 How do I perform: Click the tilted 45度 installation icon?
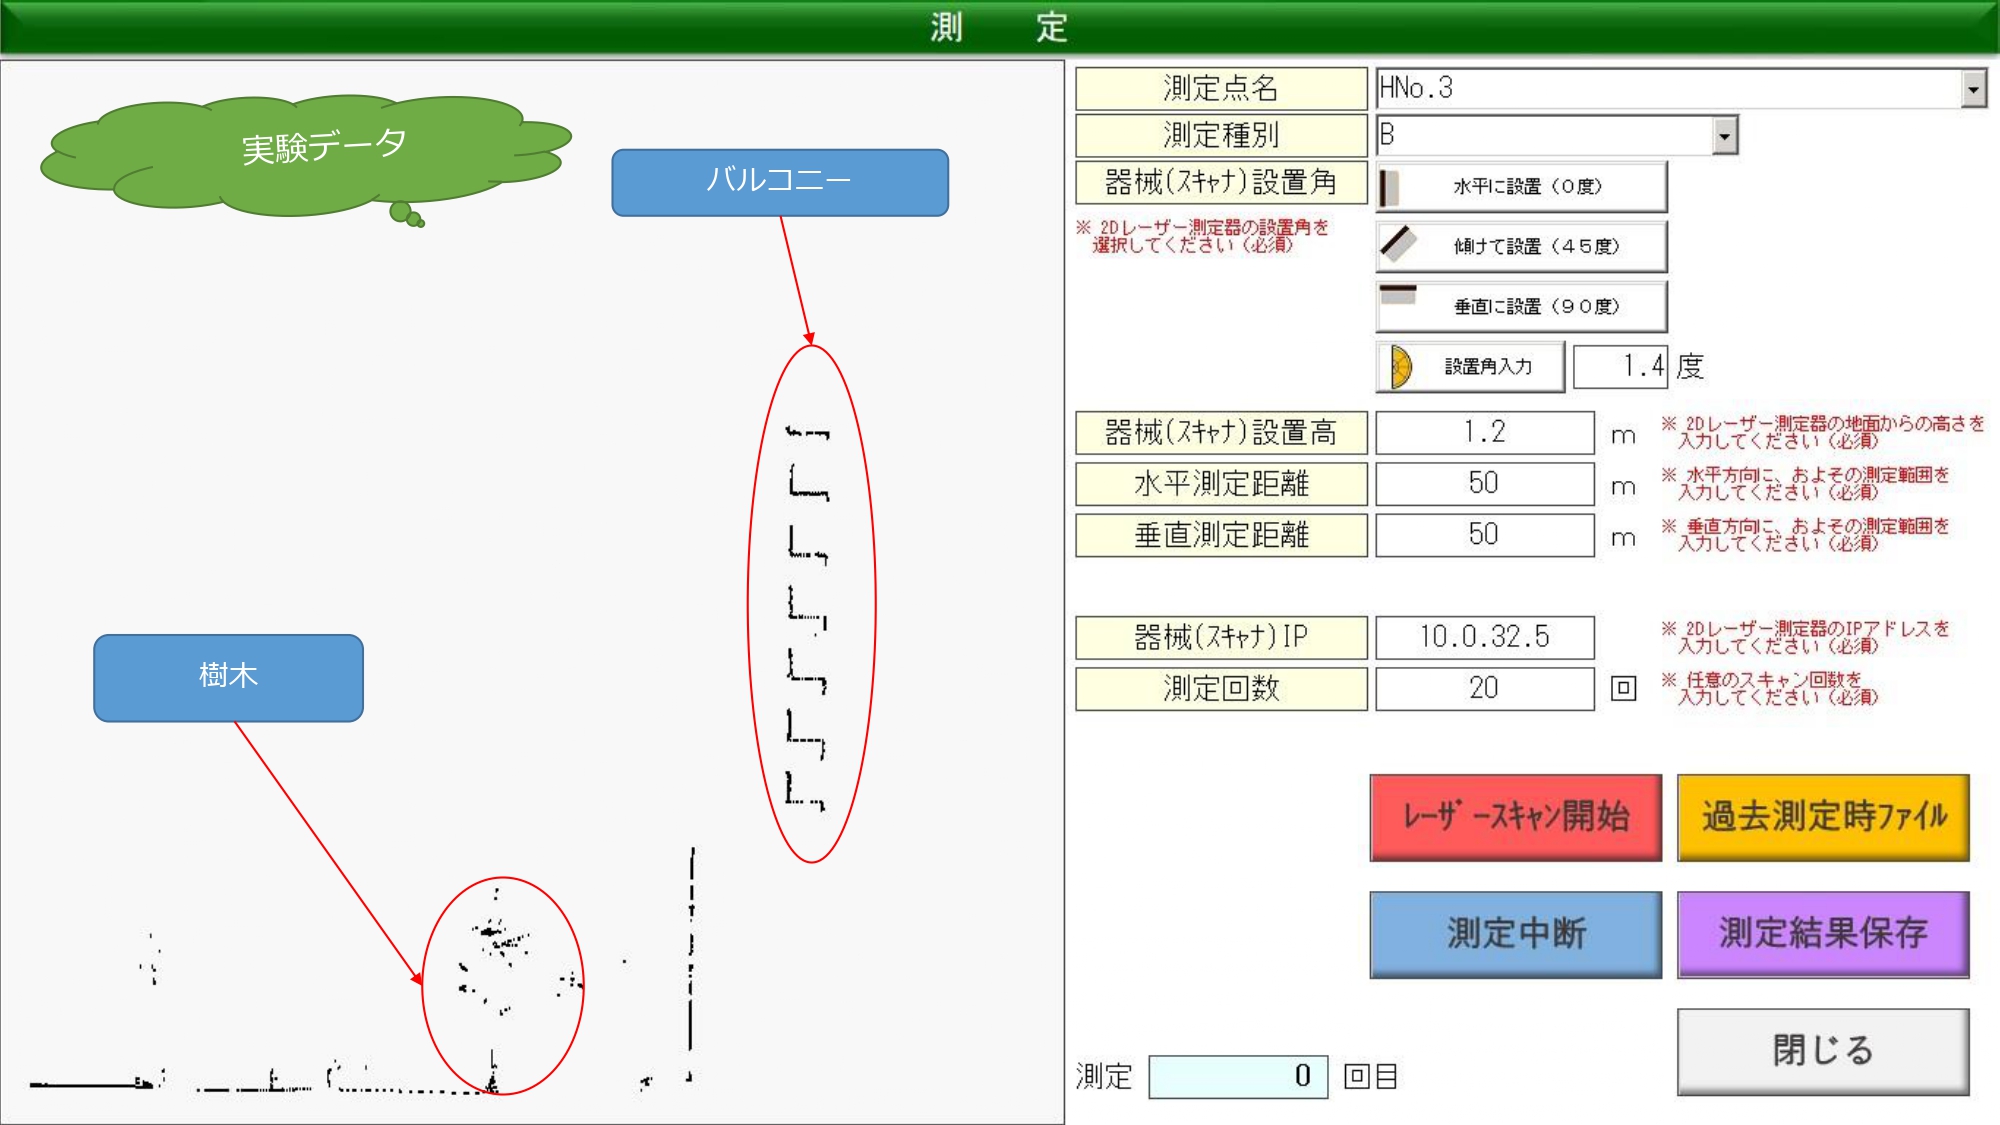click(1397, 245)
